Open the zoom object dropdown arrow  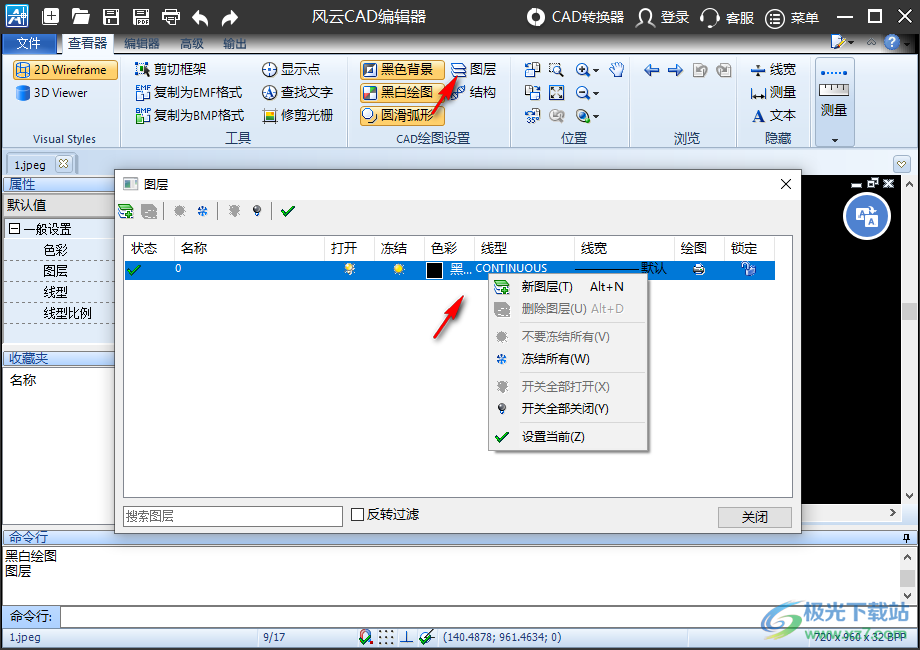click(596, 116)
